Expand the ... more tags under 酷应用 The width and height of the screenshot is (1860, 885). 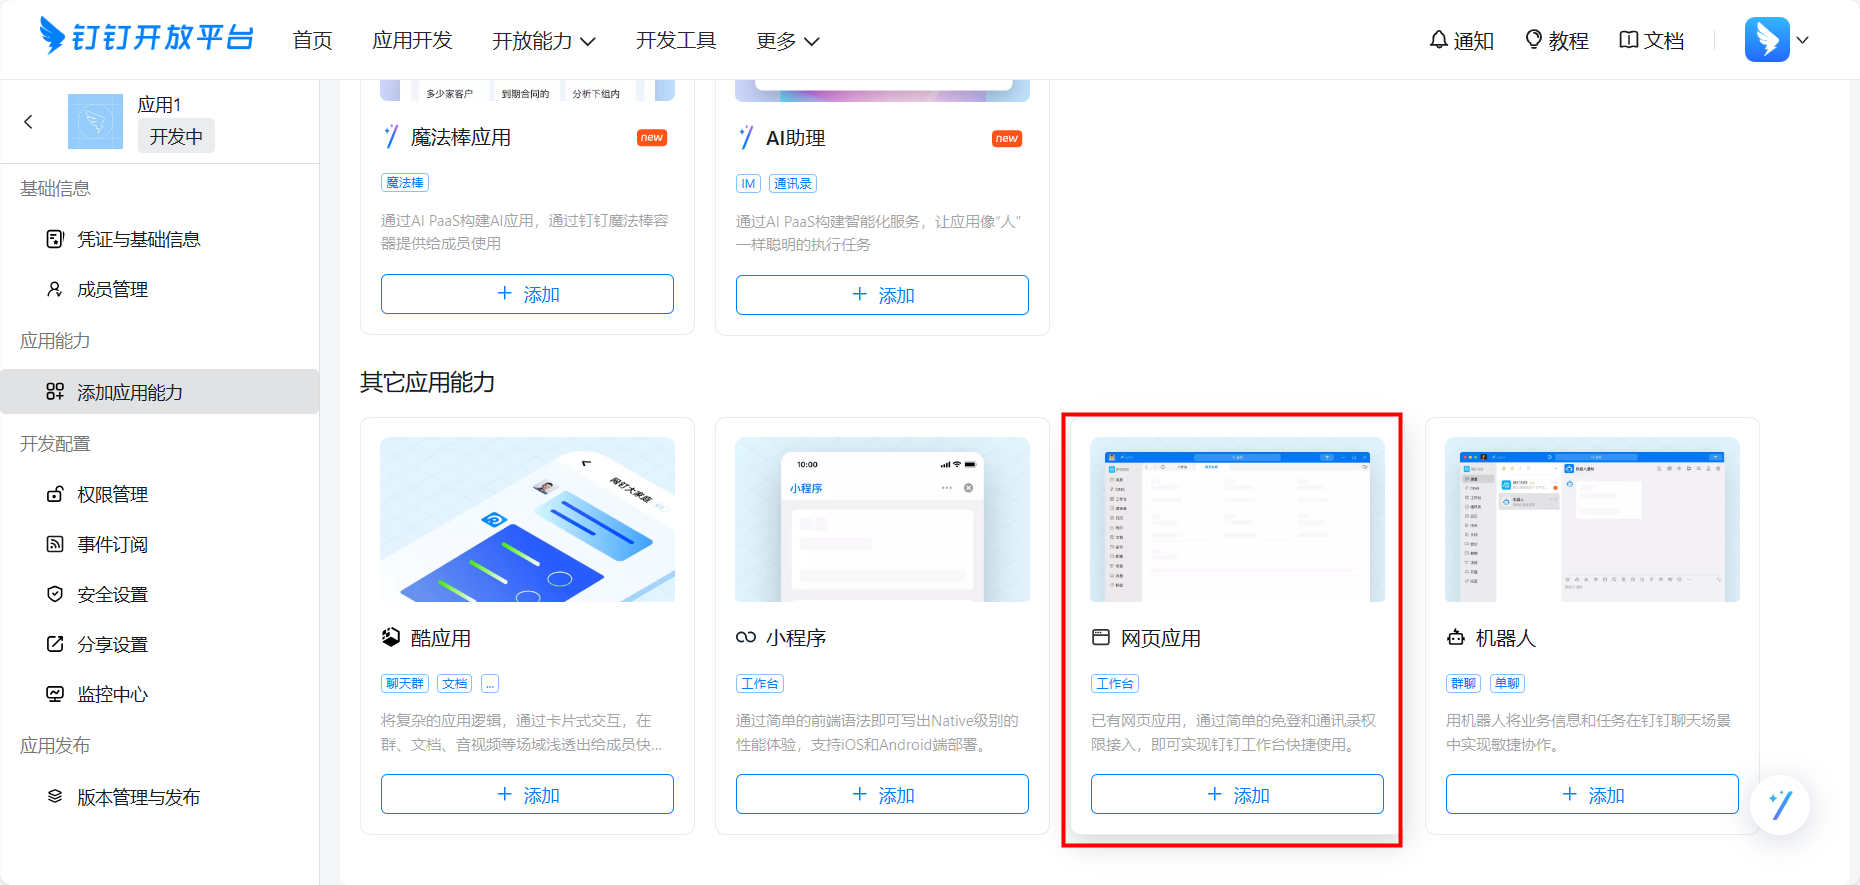(x=490, y=683)
